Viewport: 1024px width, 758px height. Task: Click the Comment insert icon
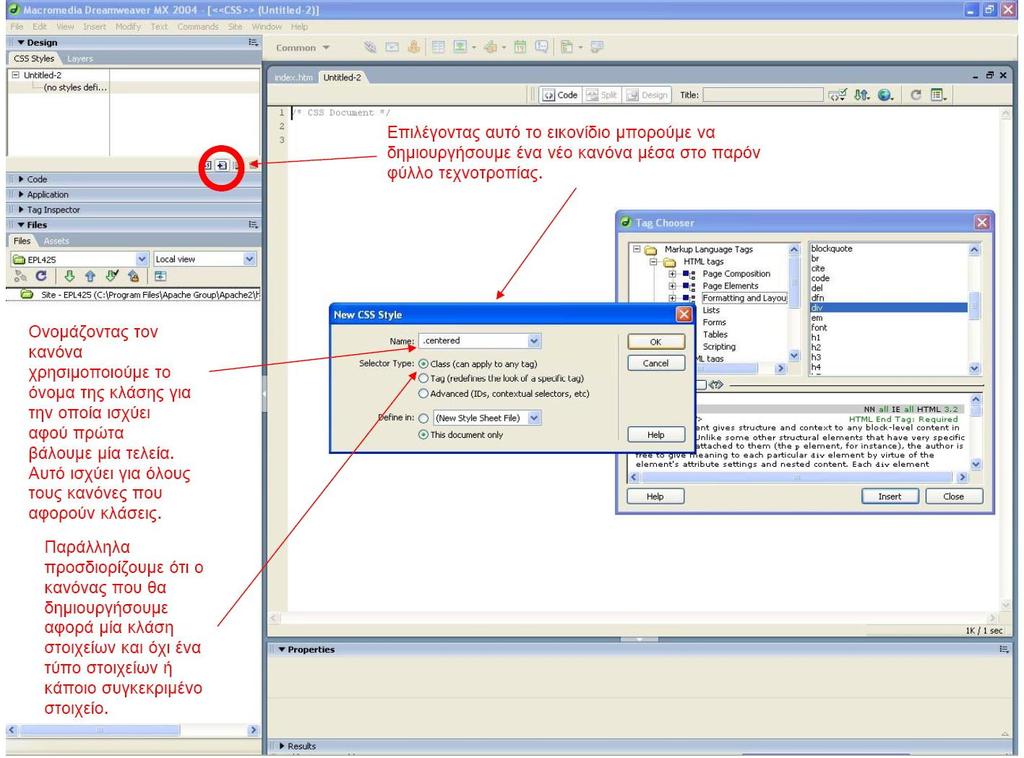541,47
